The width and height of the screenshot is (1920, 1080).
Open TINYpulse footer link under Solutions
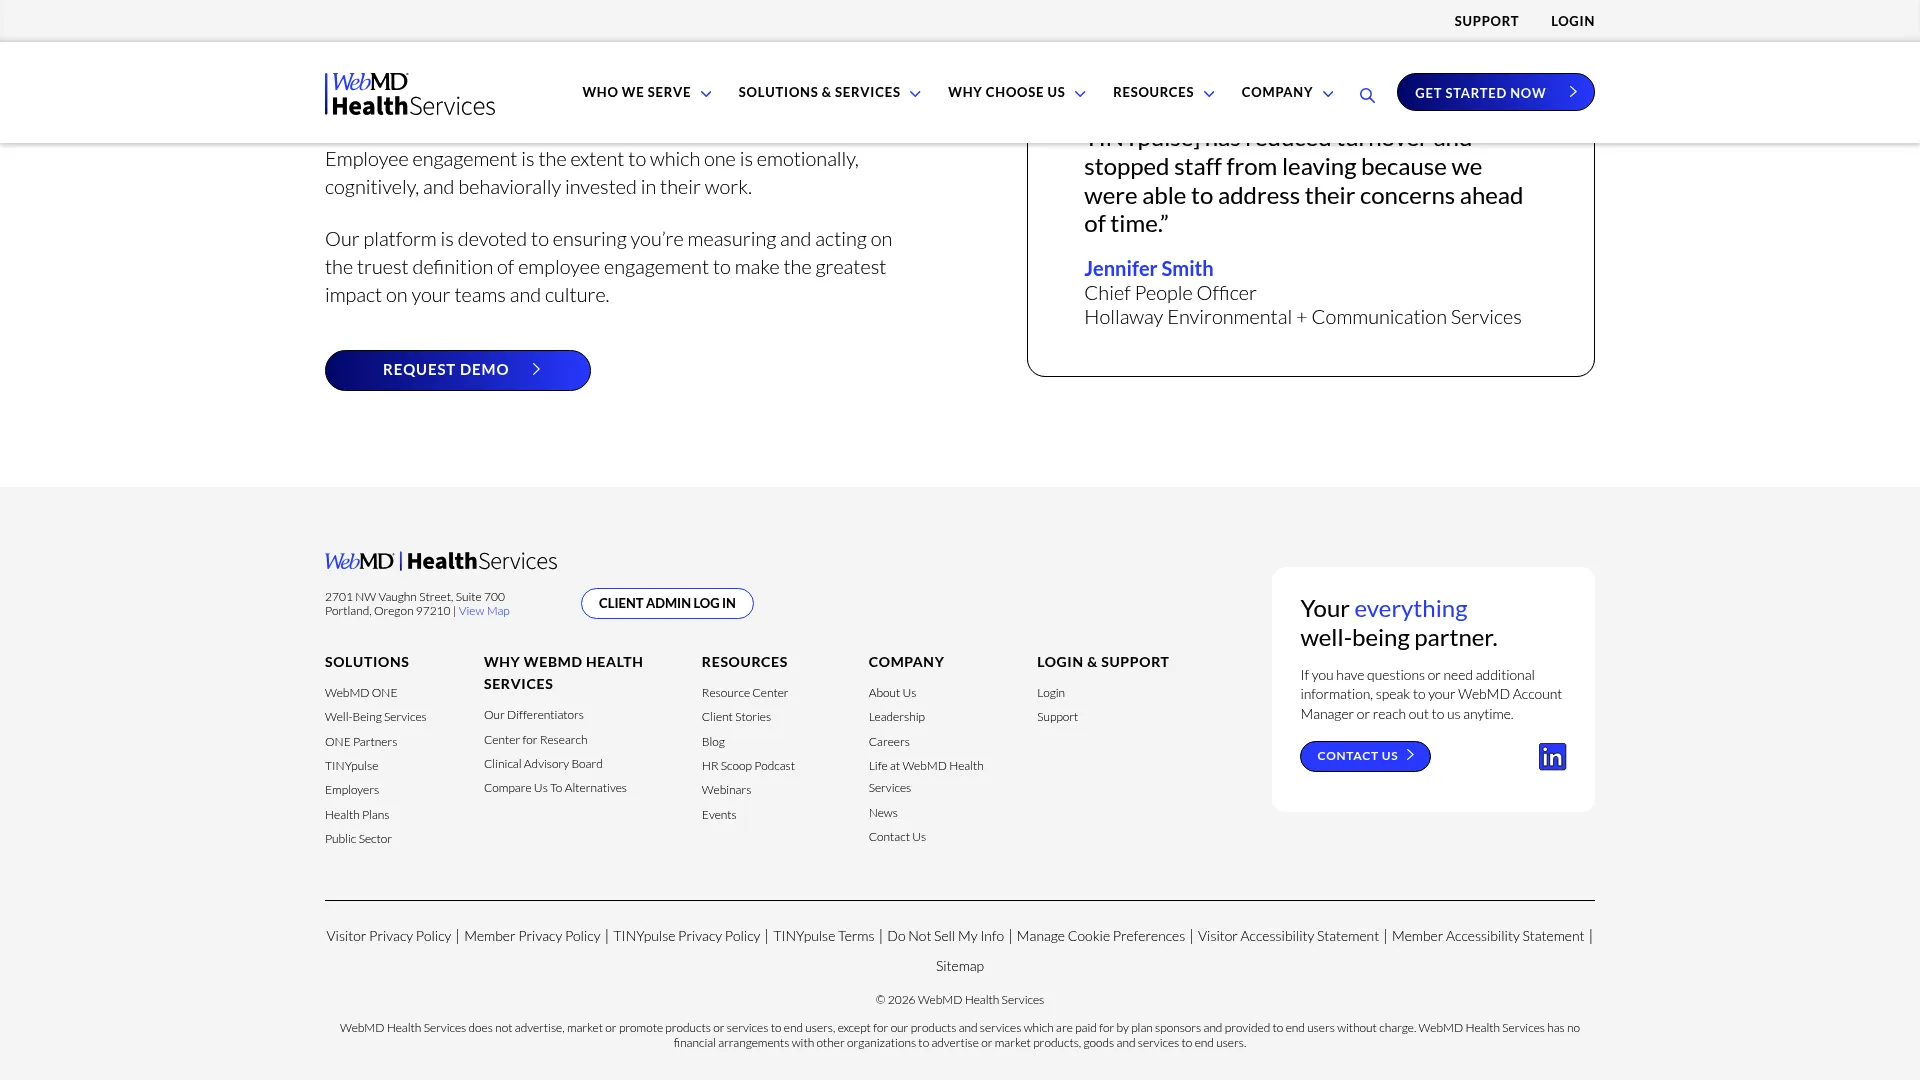point(351,766)
